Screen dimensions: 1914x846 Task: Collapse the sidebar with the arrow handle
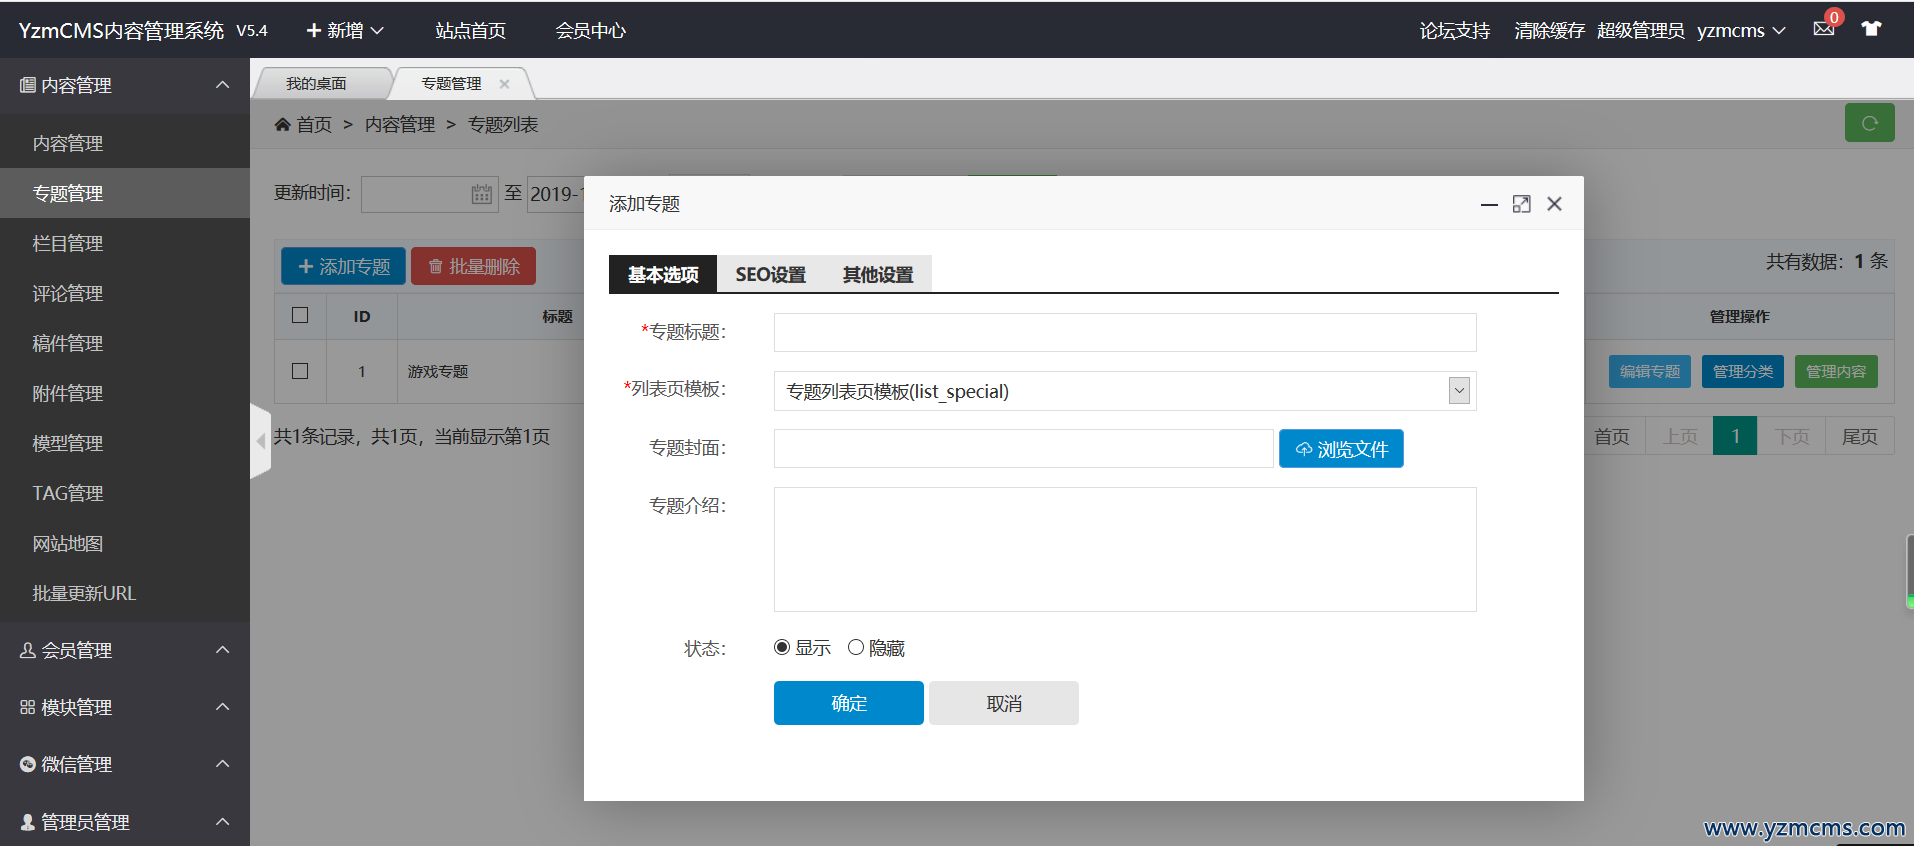[260, 440]
